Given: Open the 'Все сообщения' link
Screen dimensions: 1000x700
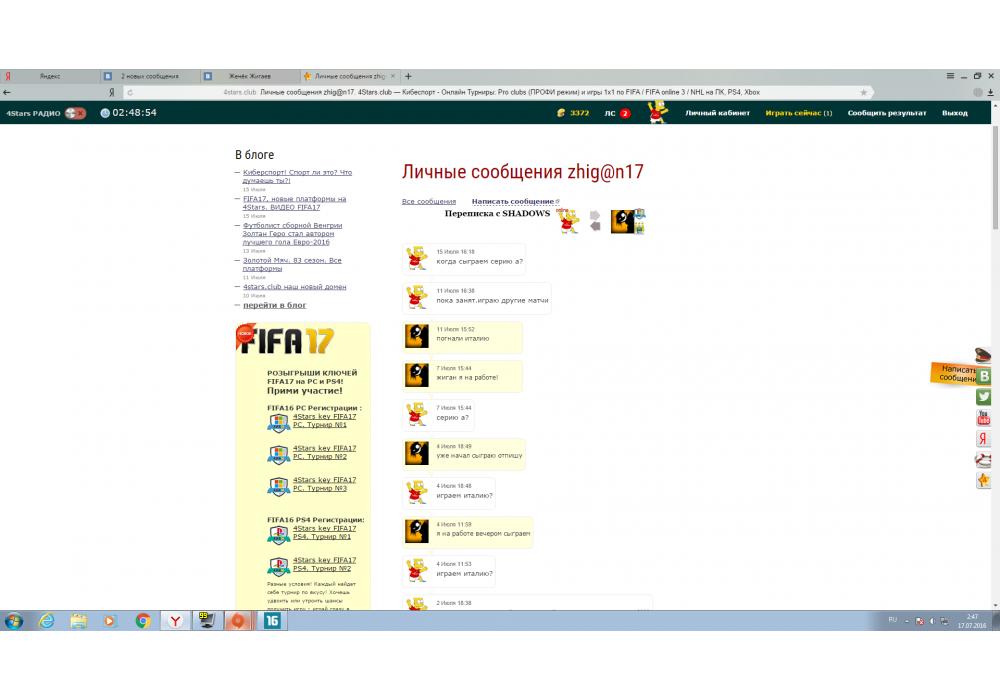Looking at the screenshot, I should (x=428, y=202).
